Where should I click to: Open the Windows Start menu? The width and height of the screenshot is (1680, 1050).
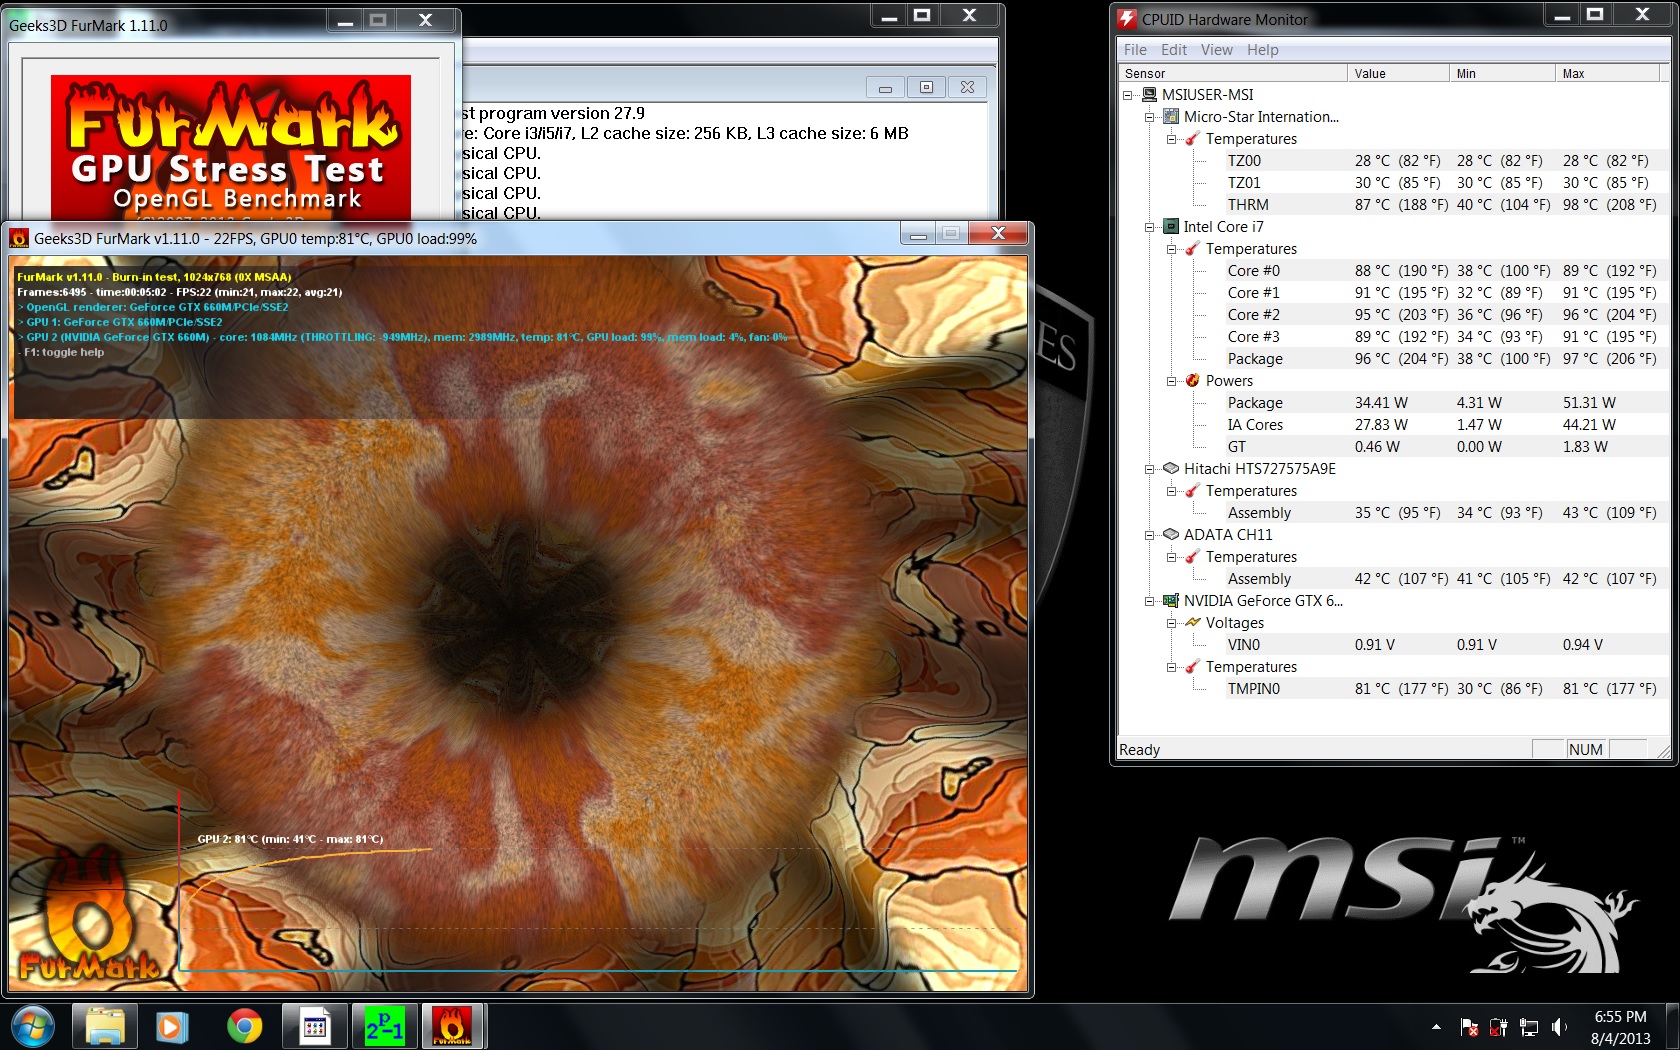point(33,1027)
